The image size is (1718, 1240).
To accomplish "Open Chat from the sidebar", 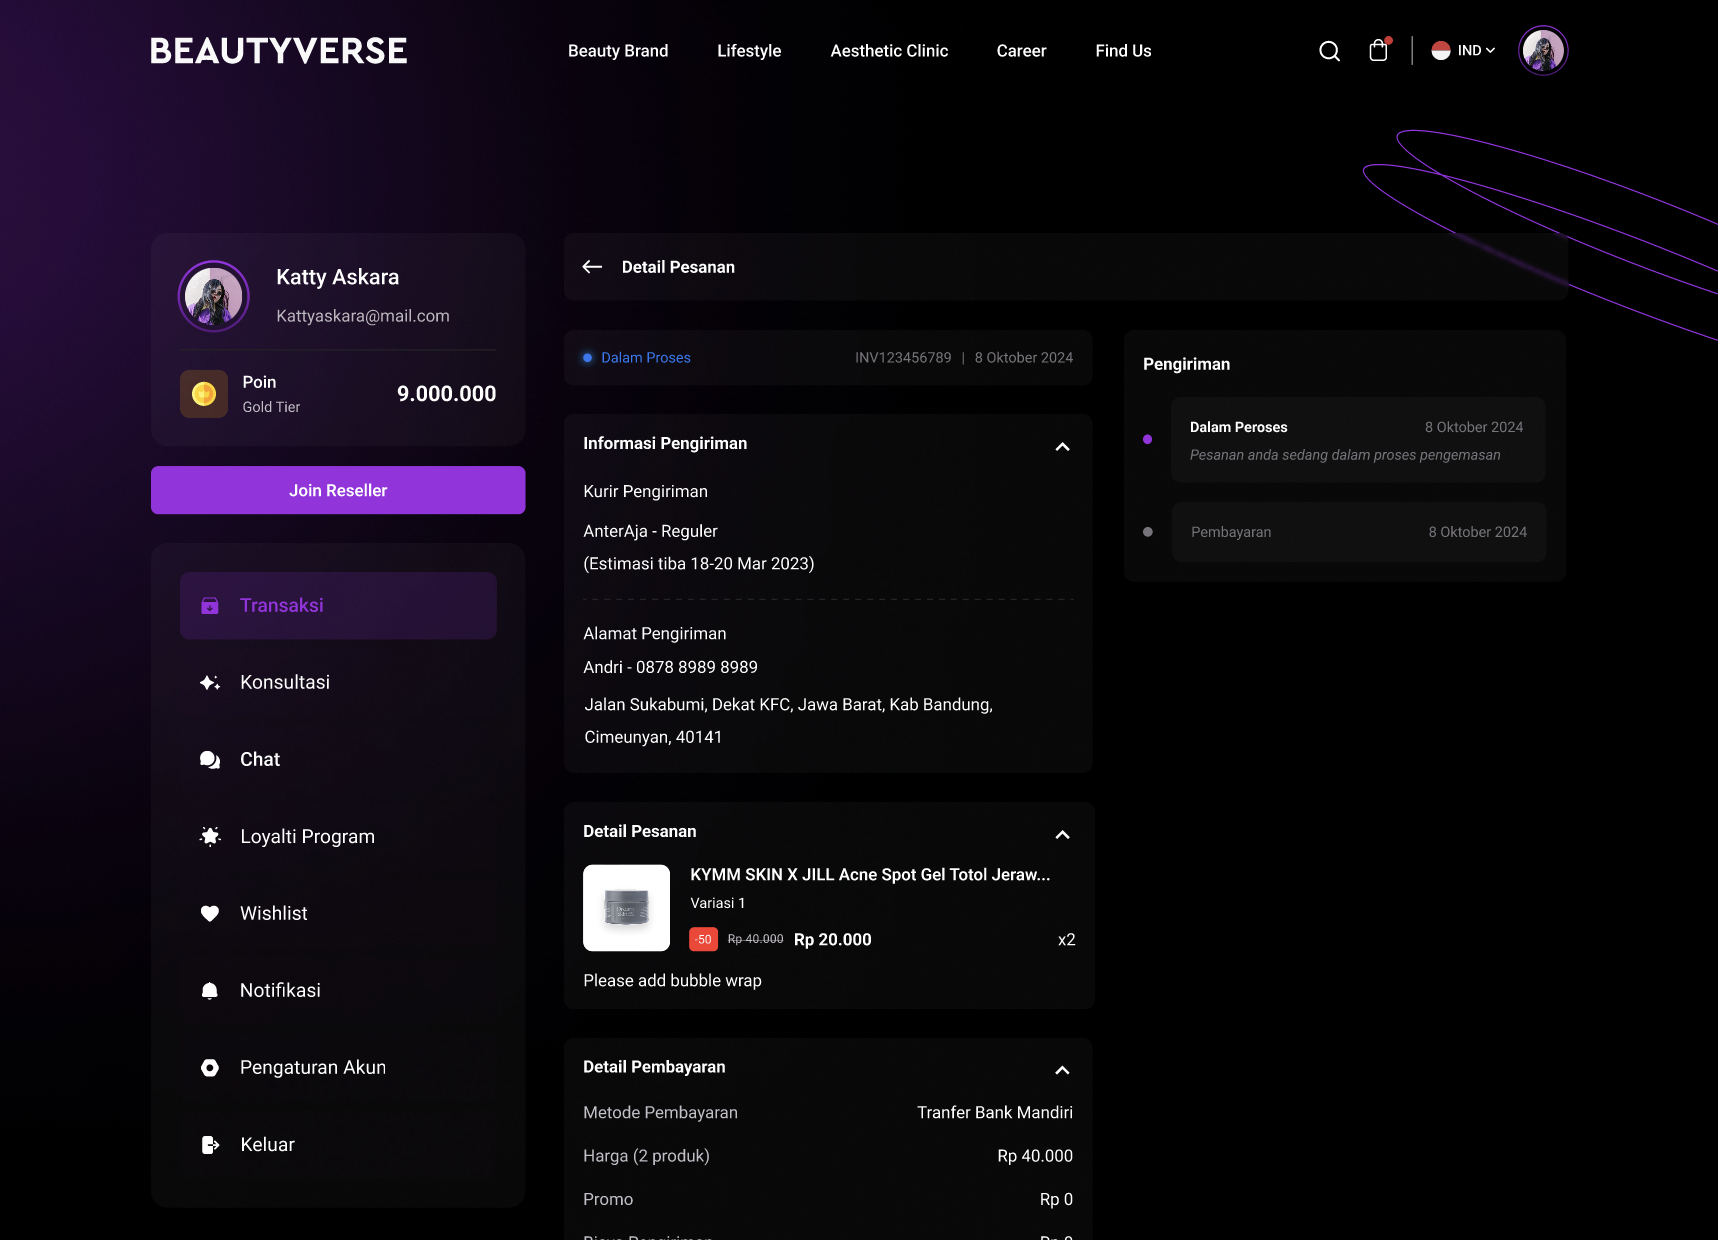I will tap(260, 759).
